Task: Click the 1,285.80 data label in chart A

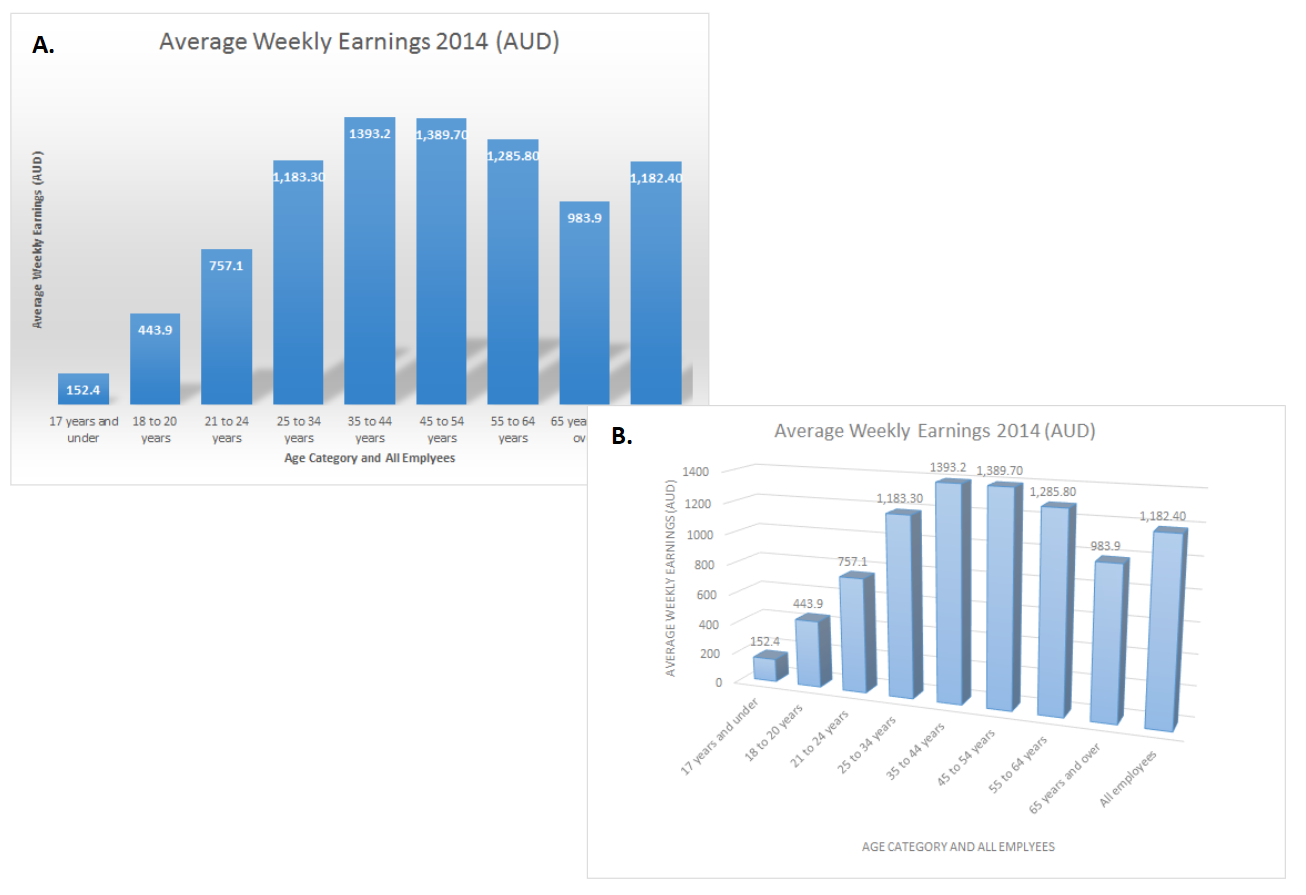Action: 513,156
